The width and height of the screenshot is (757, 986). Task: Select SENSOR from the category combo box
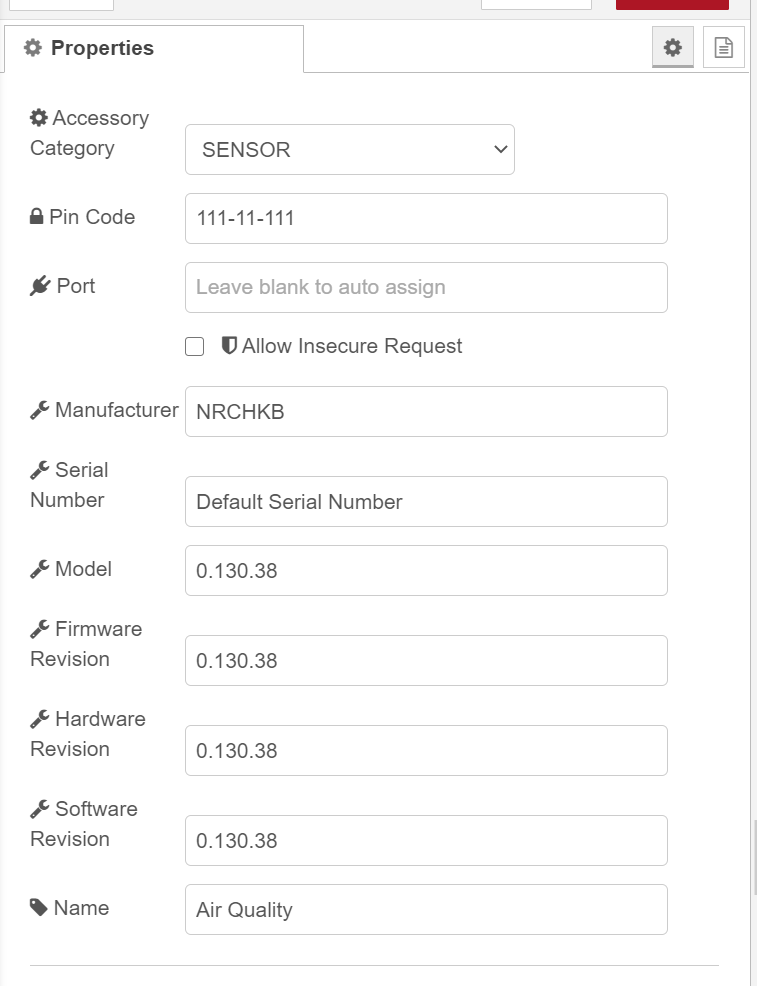(350, 148)
